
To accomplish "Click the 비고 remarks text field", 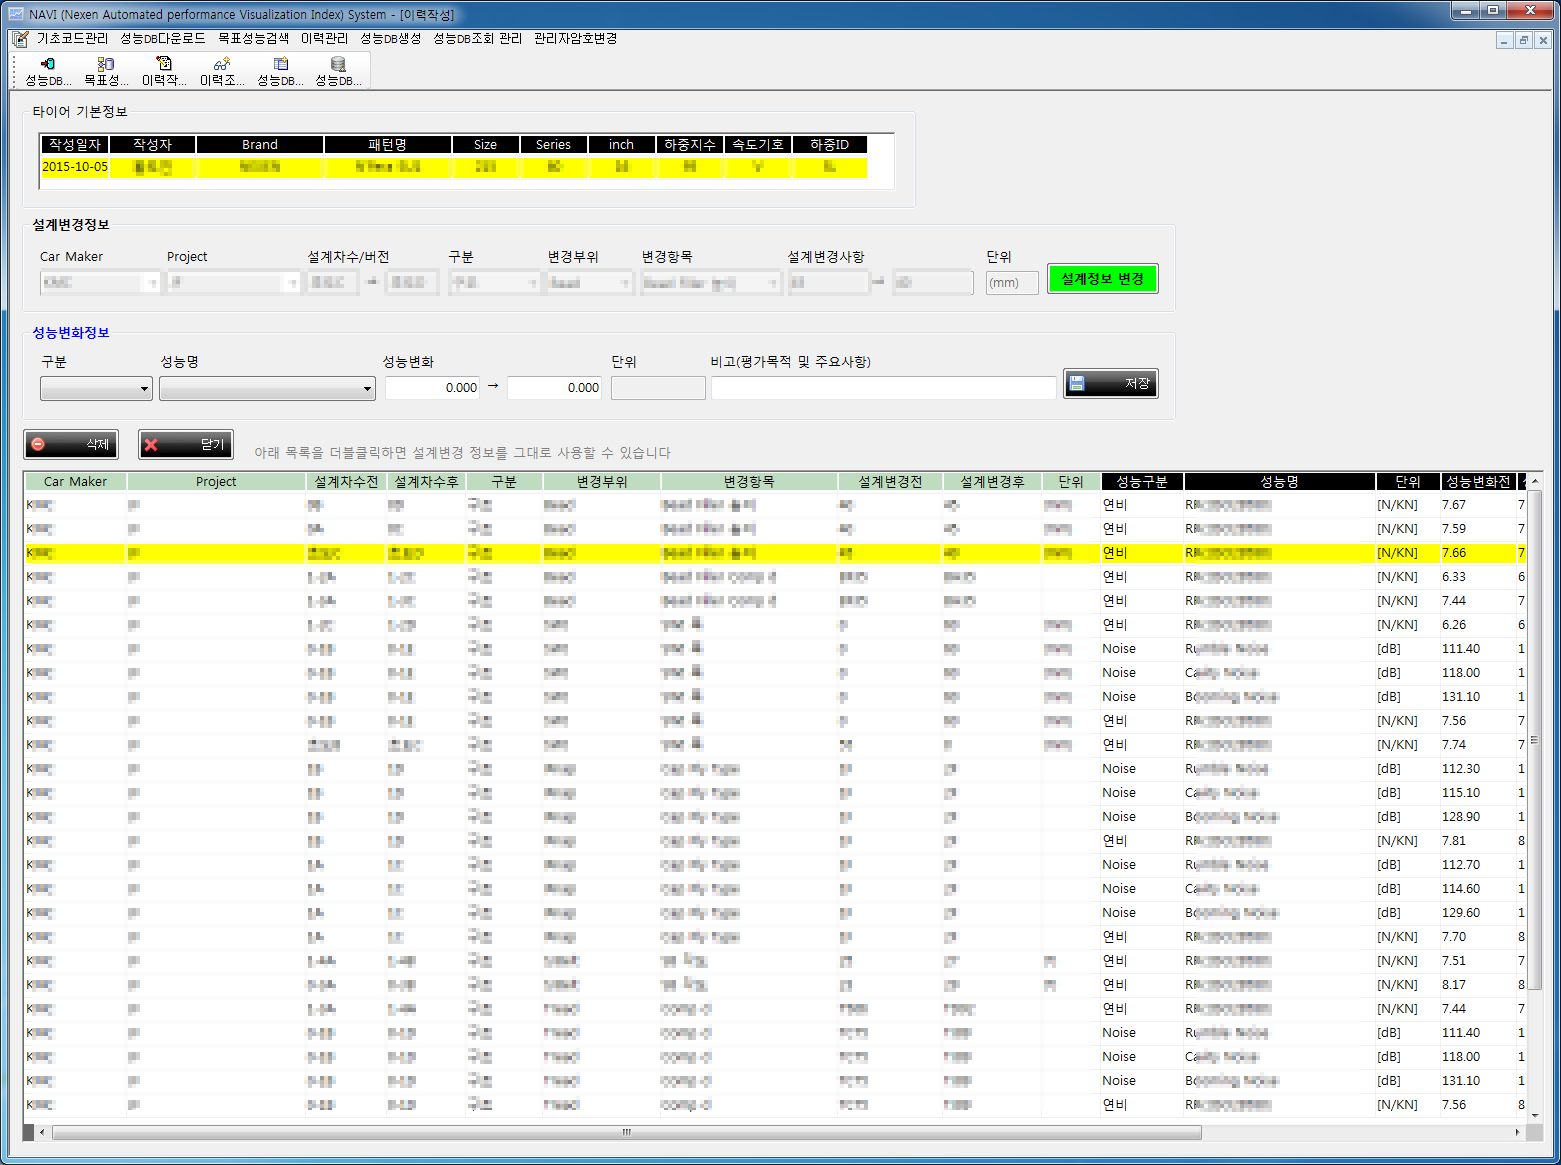I will 883,388.
